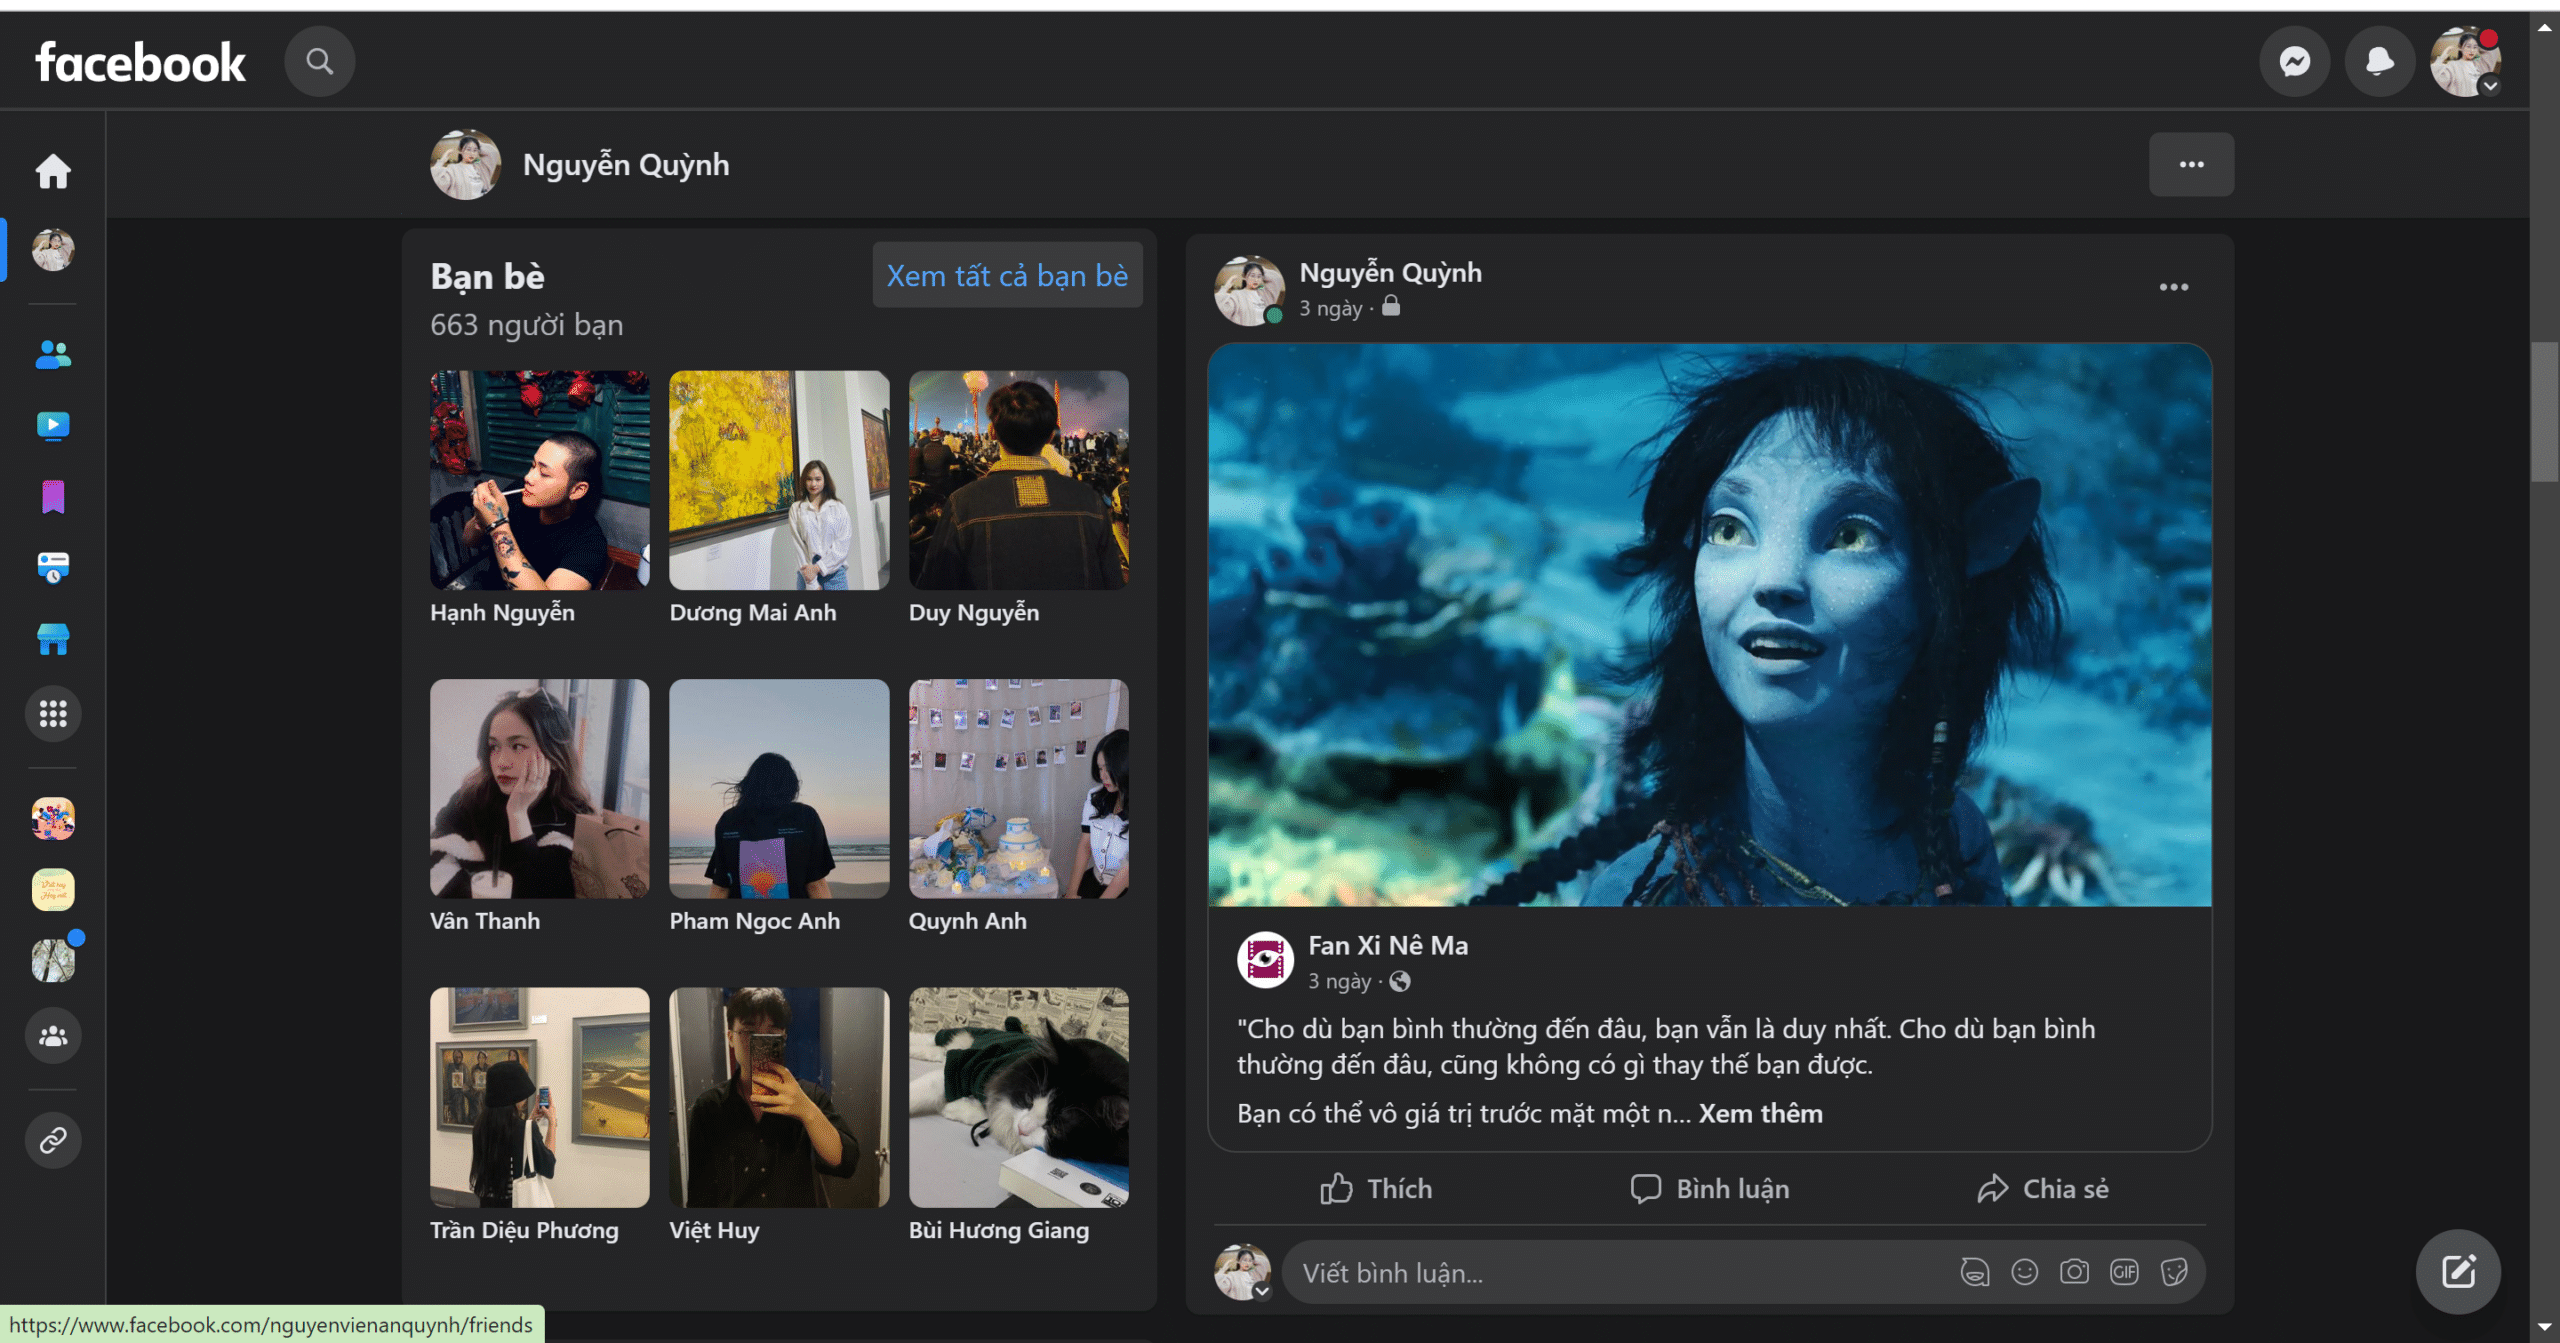Open the all apps grid menu

pyautogui.click(x=53, y=714)
